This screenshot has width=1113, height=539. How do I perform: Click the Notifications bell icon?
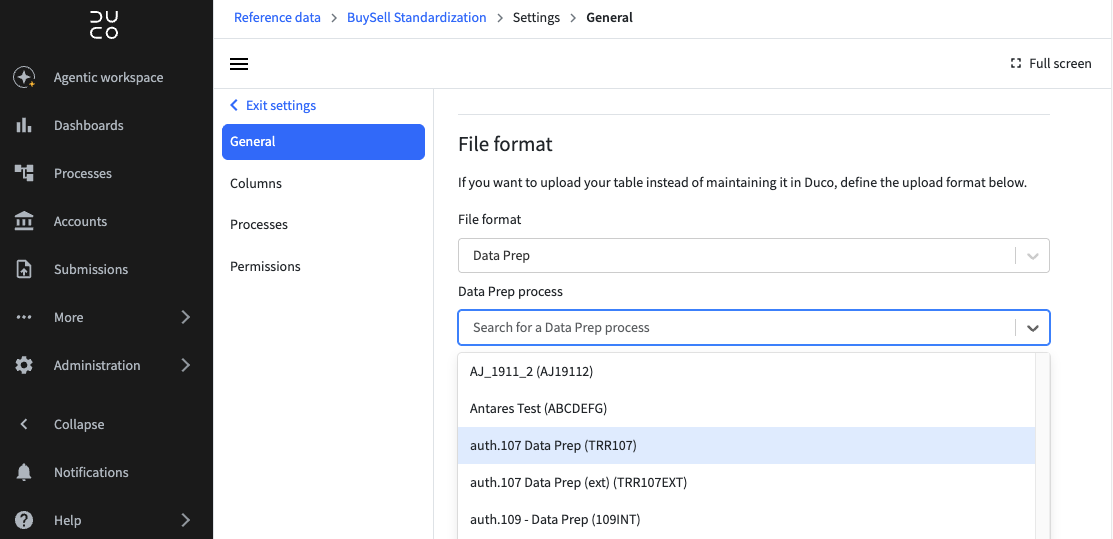pyautogui.click(x=24, y=472)
